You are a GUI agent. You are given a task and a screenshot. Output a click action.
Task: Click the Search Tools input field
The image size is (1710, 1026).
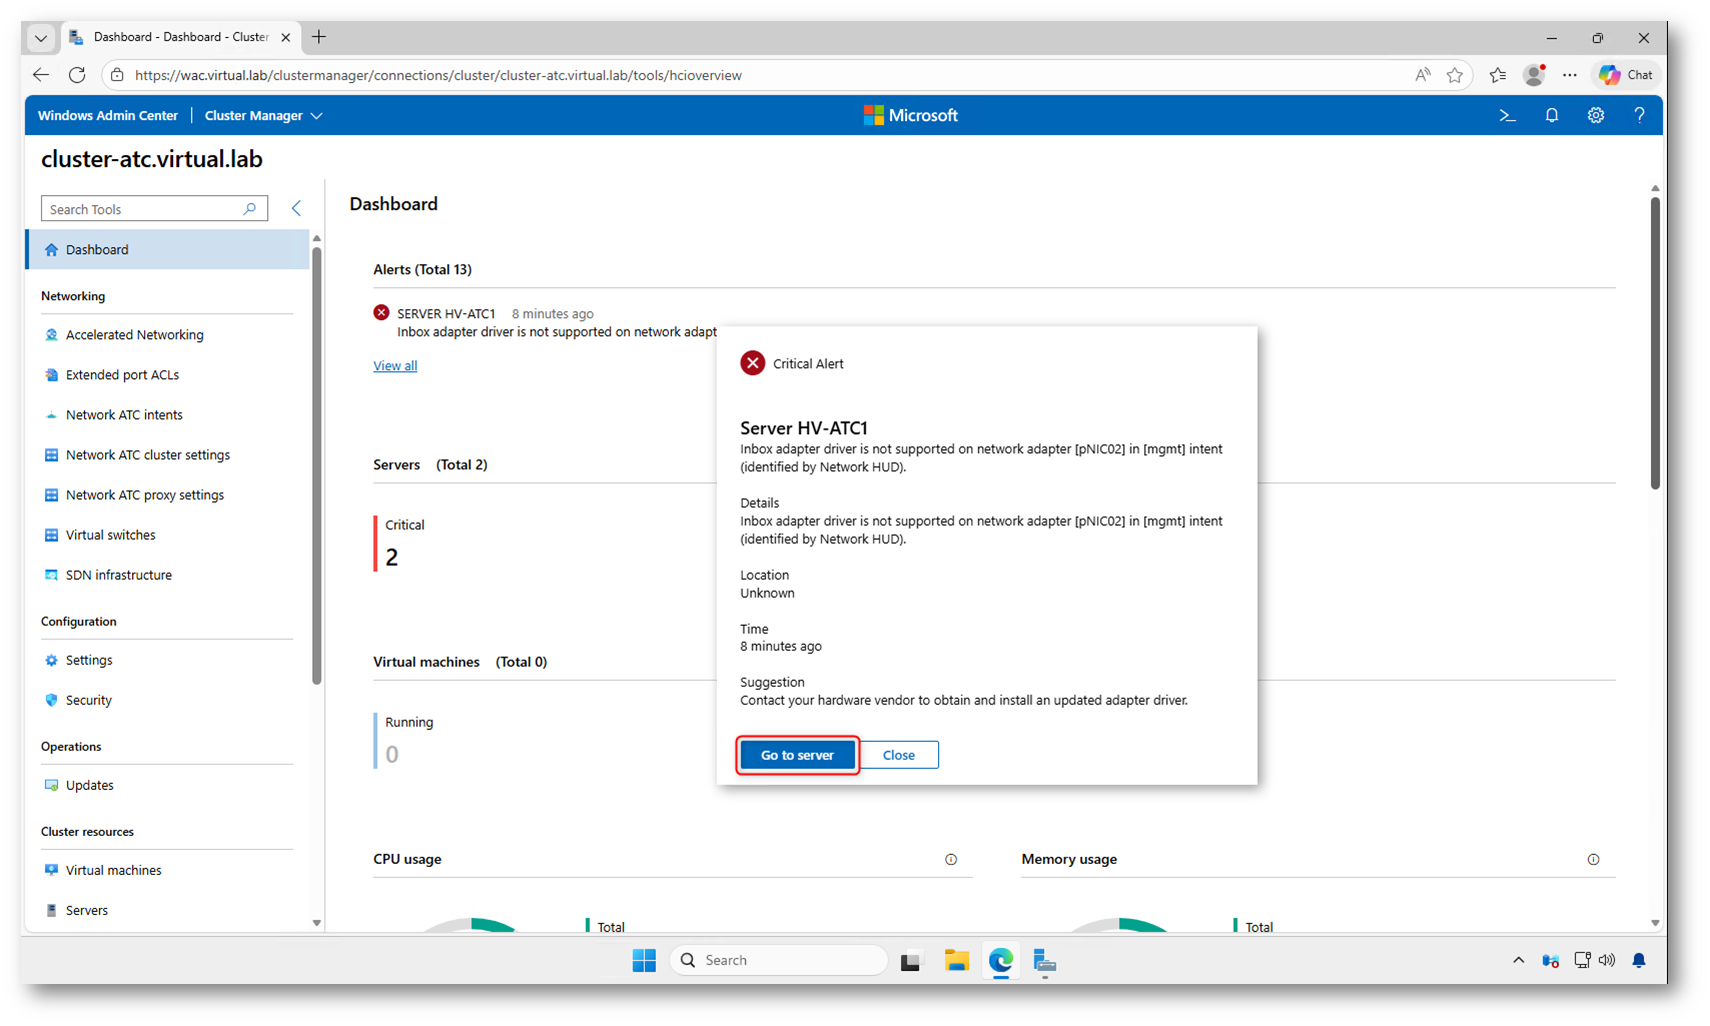[143, 209]
